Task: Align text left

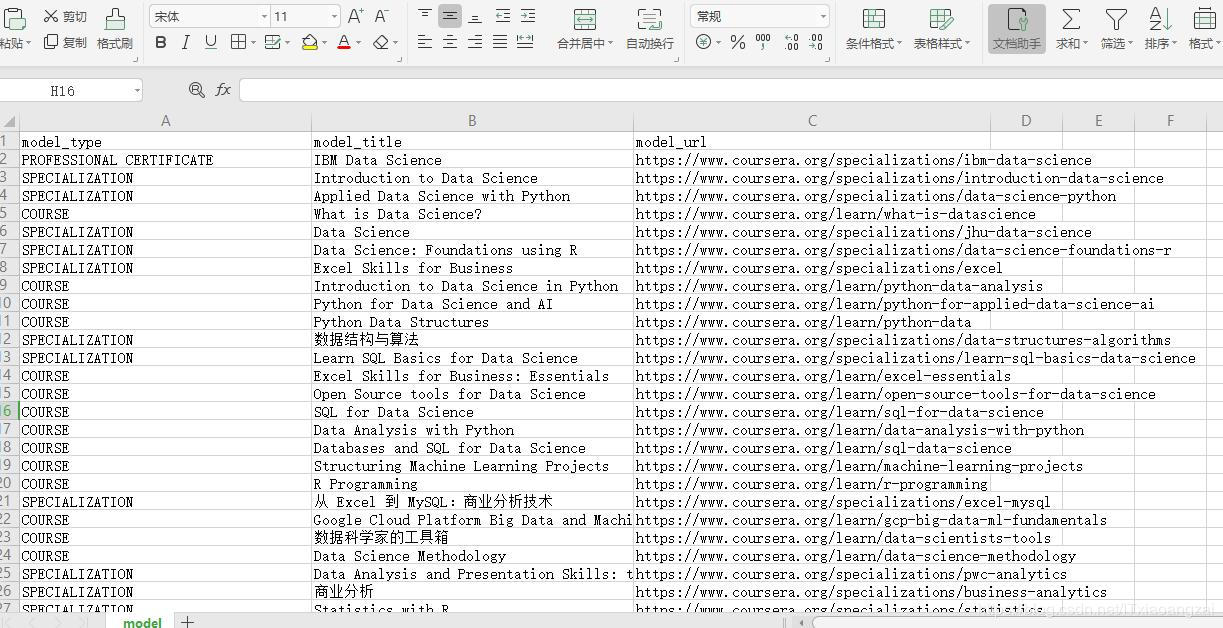Action: click(x=425, y=42)
